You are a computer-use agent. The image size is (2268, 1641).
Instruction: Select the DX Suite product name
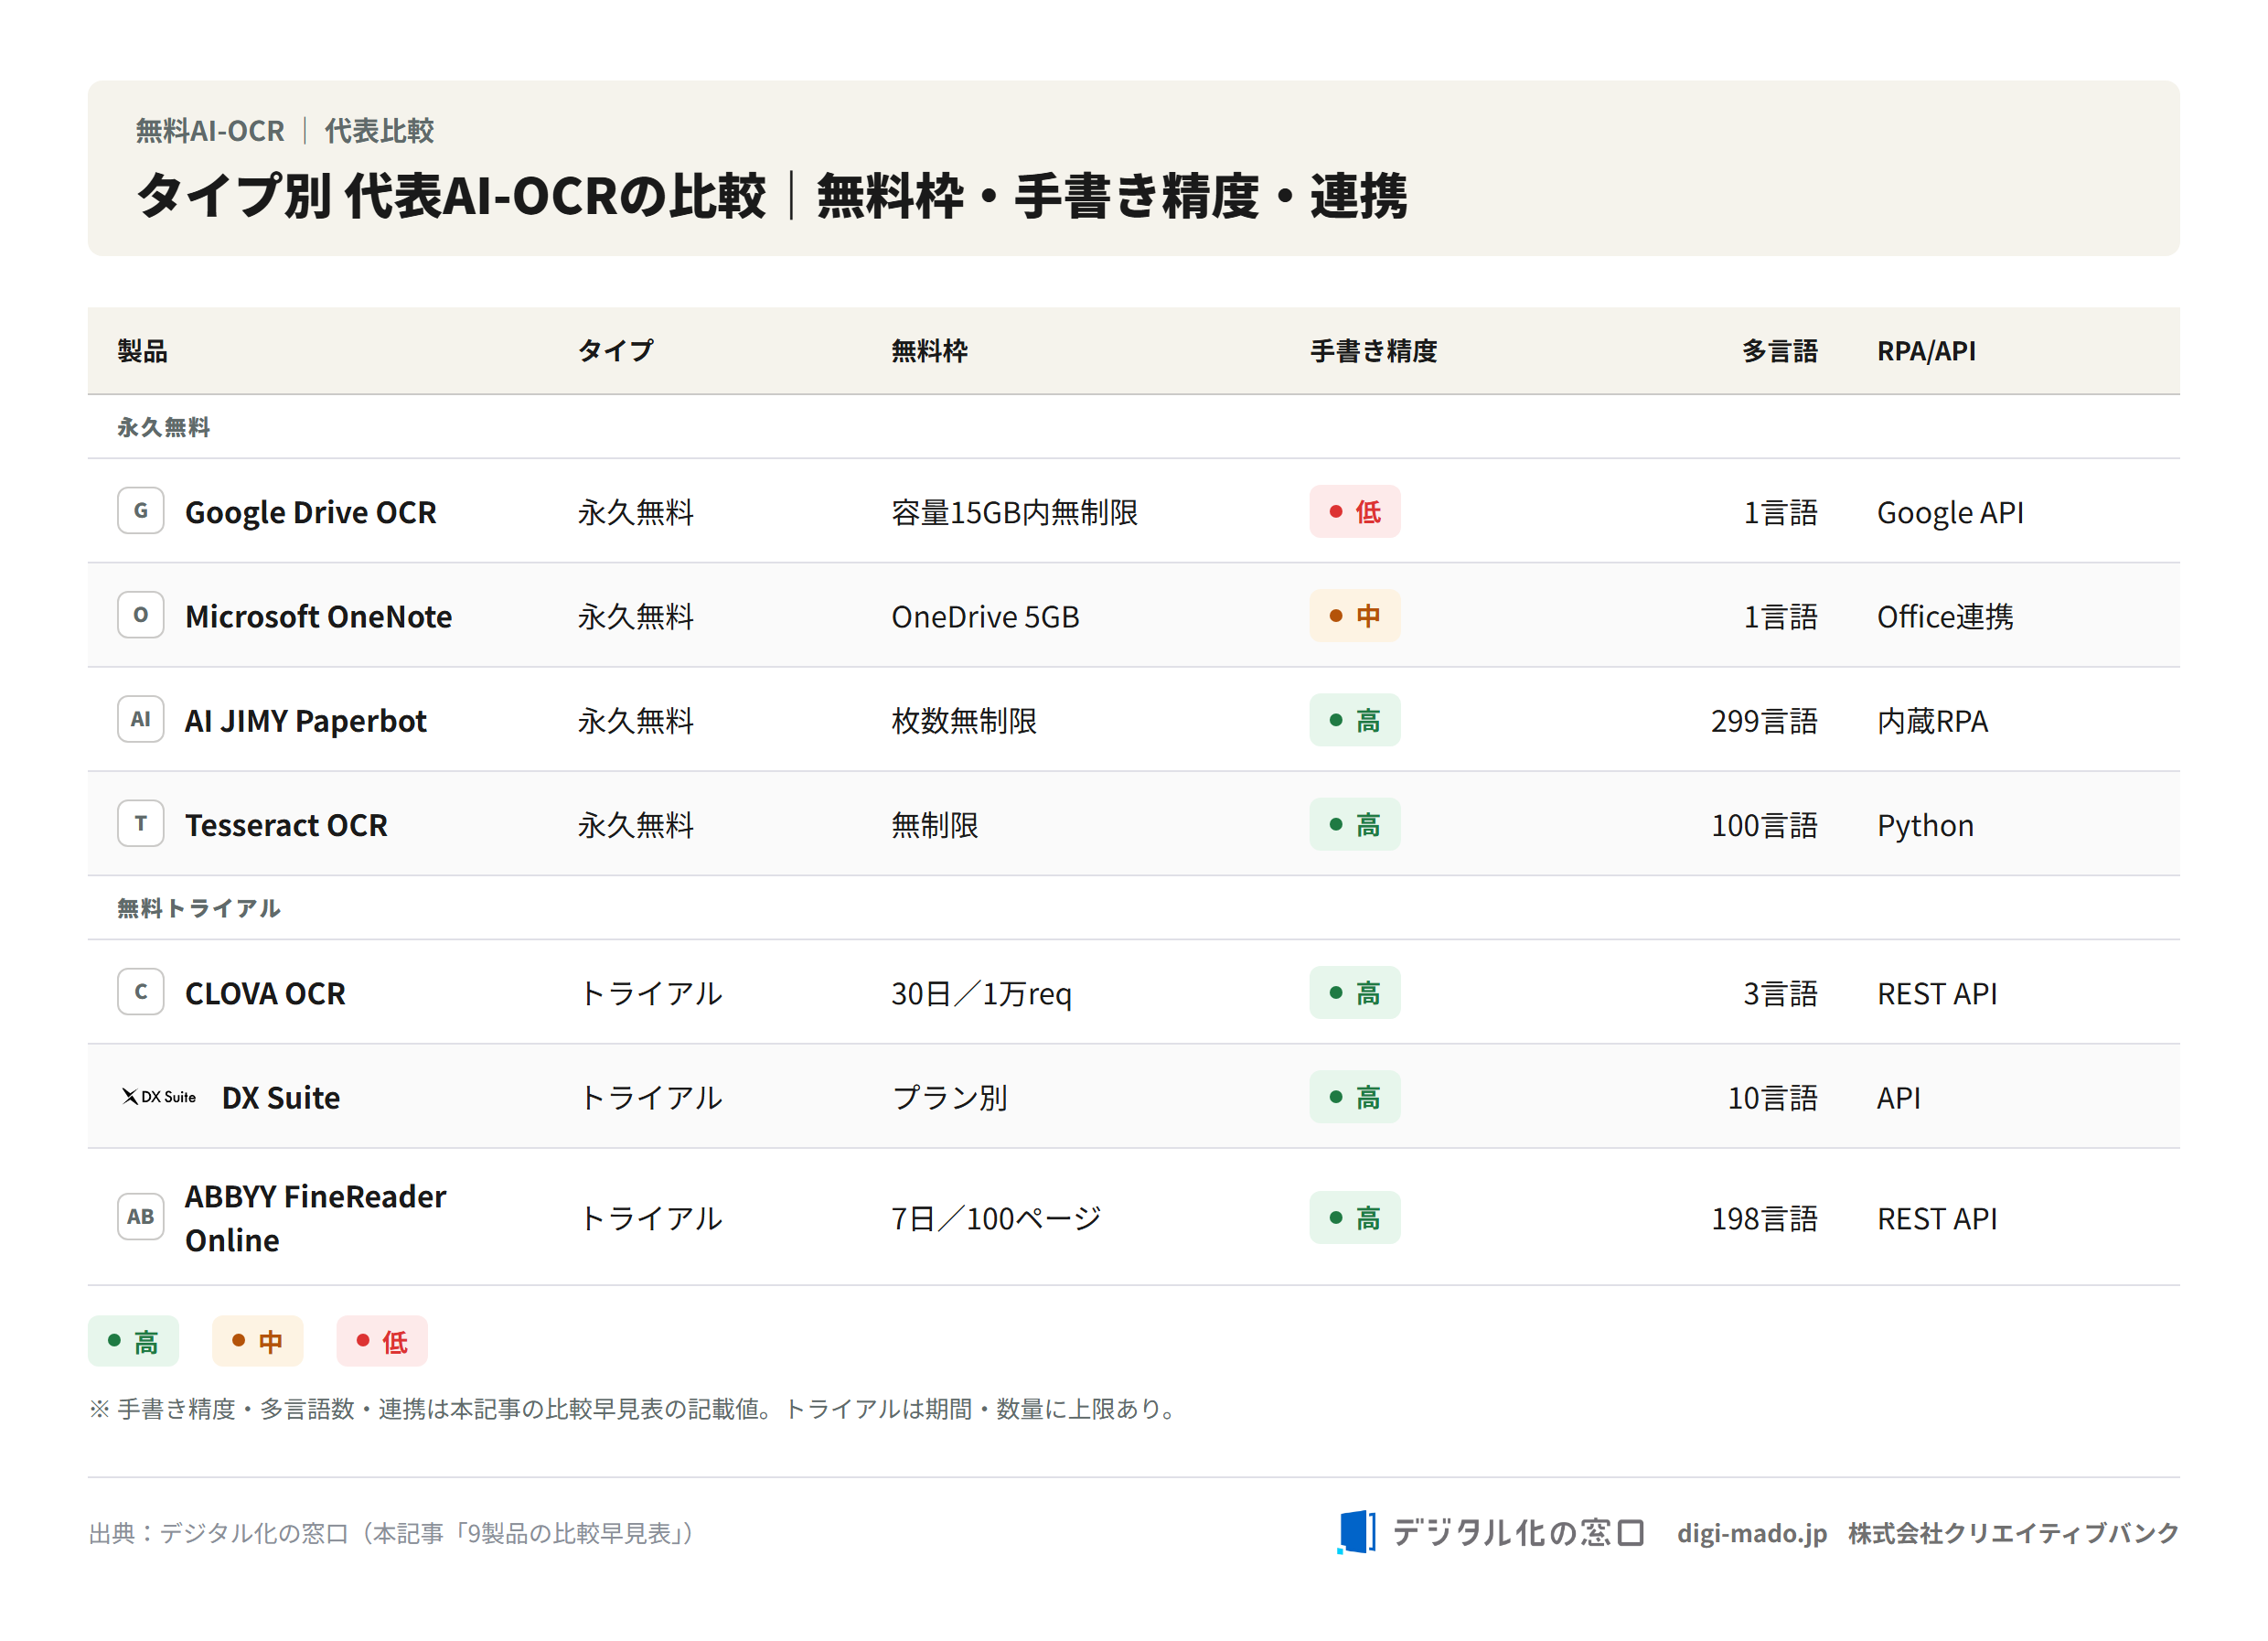[x=281, y=1097]
